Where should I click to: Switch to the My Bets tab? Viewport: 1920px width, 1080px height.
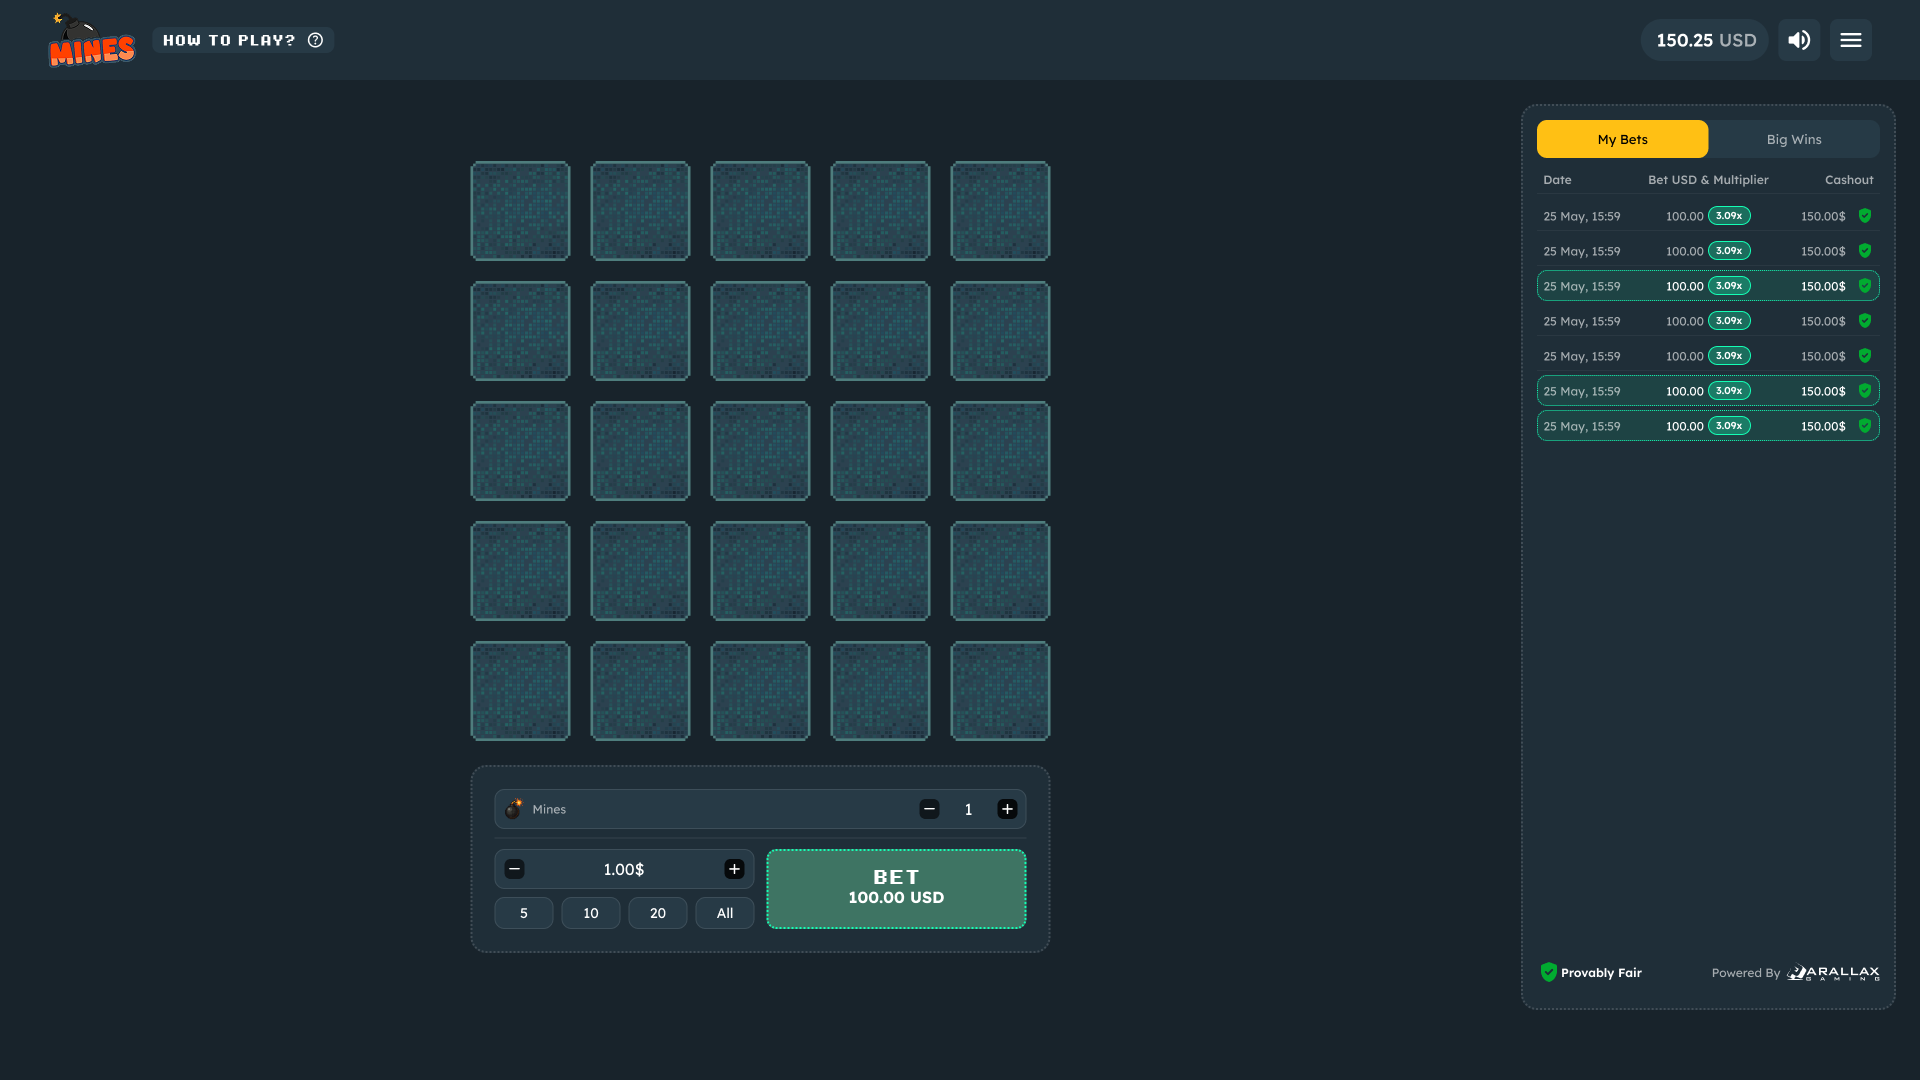point(1622,139)
